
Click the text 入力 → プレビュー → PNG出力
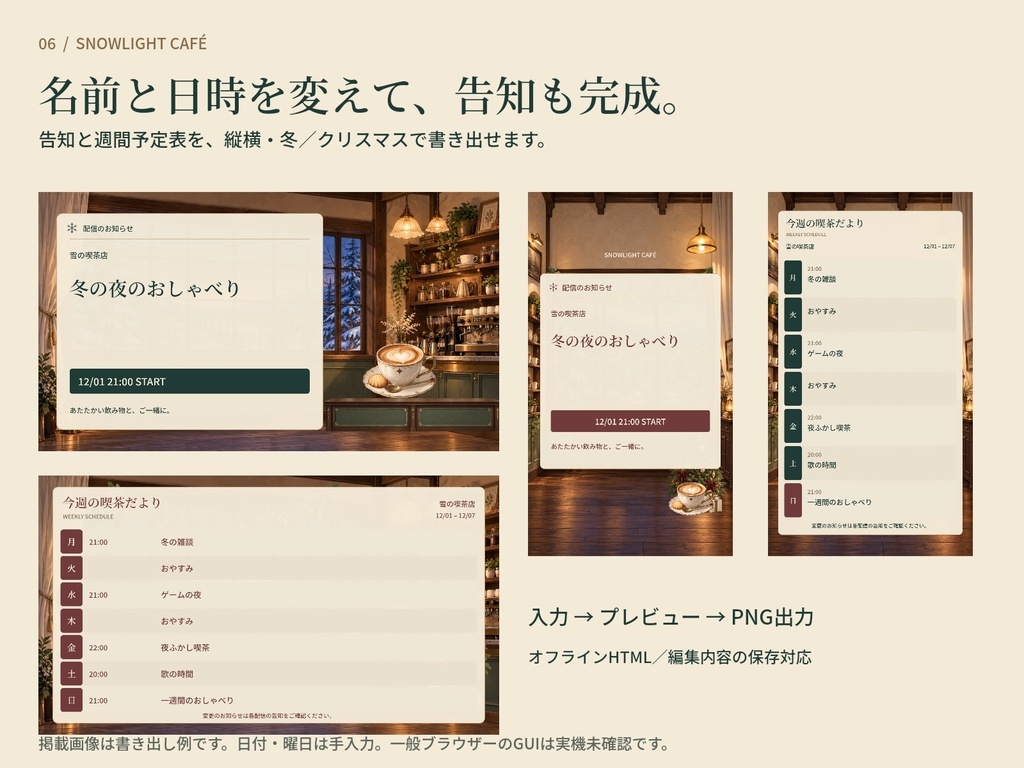[x=671, y=617]
